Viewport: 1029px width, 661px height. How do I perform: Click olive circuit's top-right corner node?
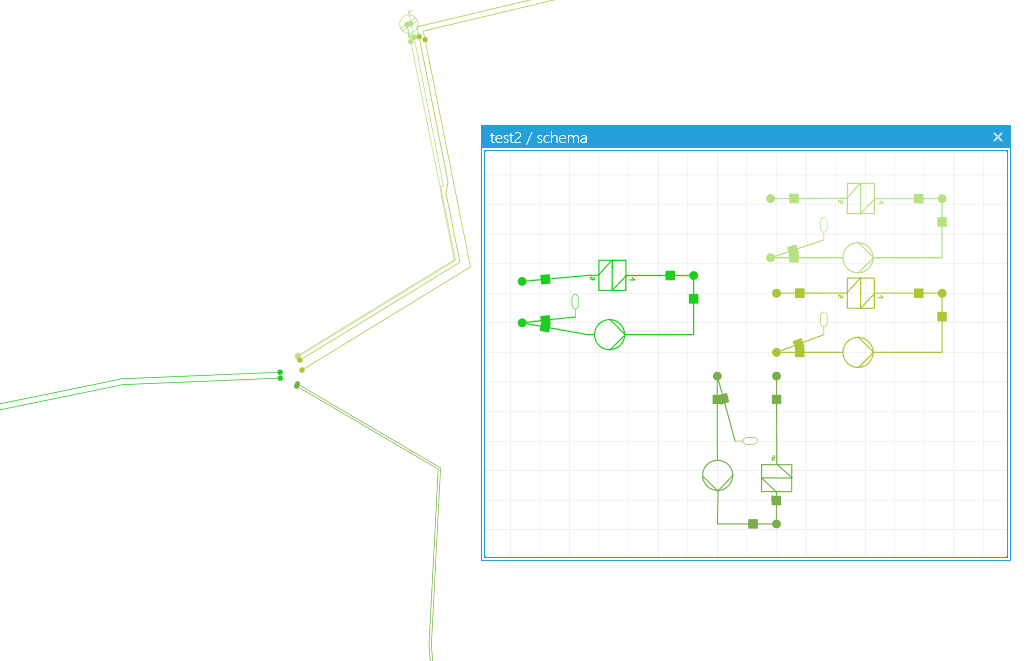tap(942, 293)
